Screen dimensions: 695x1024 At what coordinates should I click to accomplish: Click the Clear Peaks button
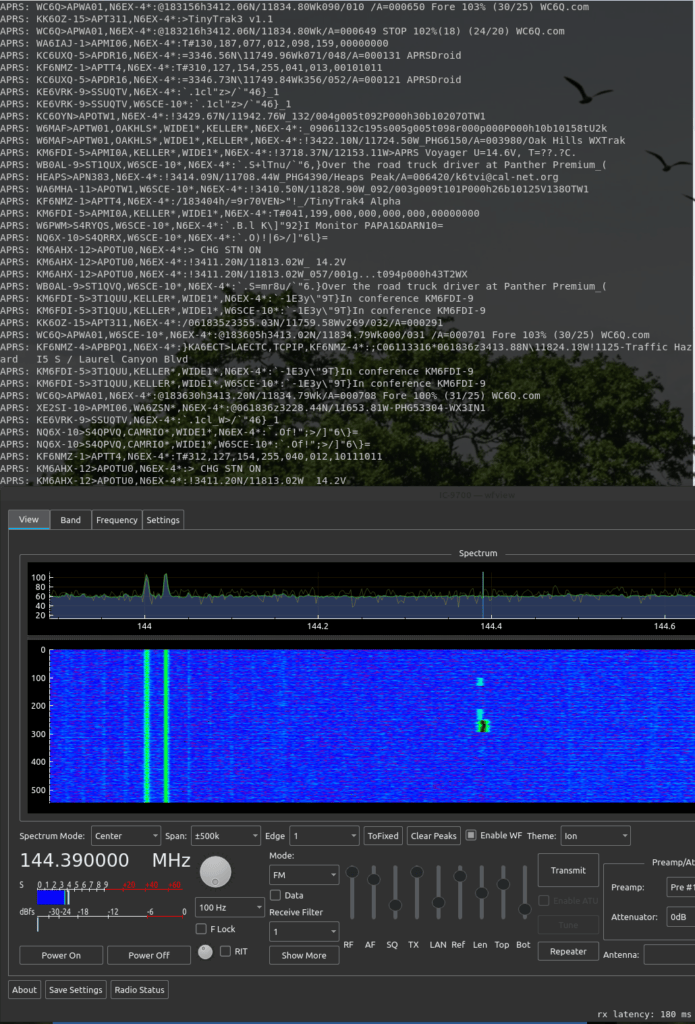434,835
